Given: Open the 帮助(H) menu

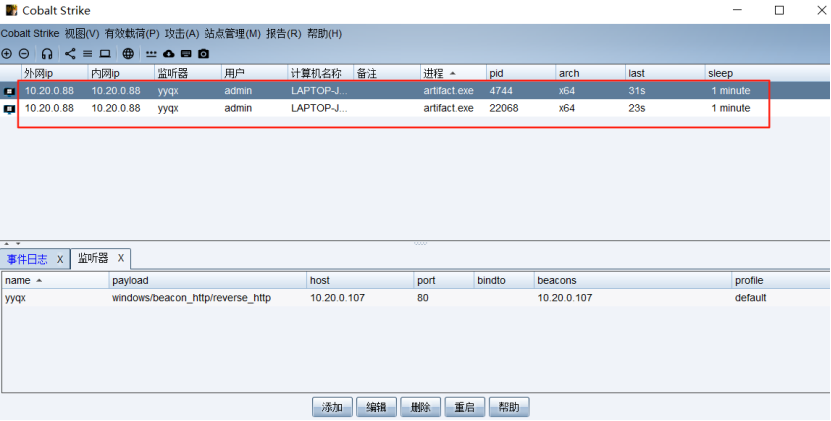Looking at the screenshot, I should point(324,33).
